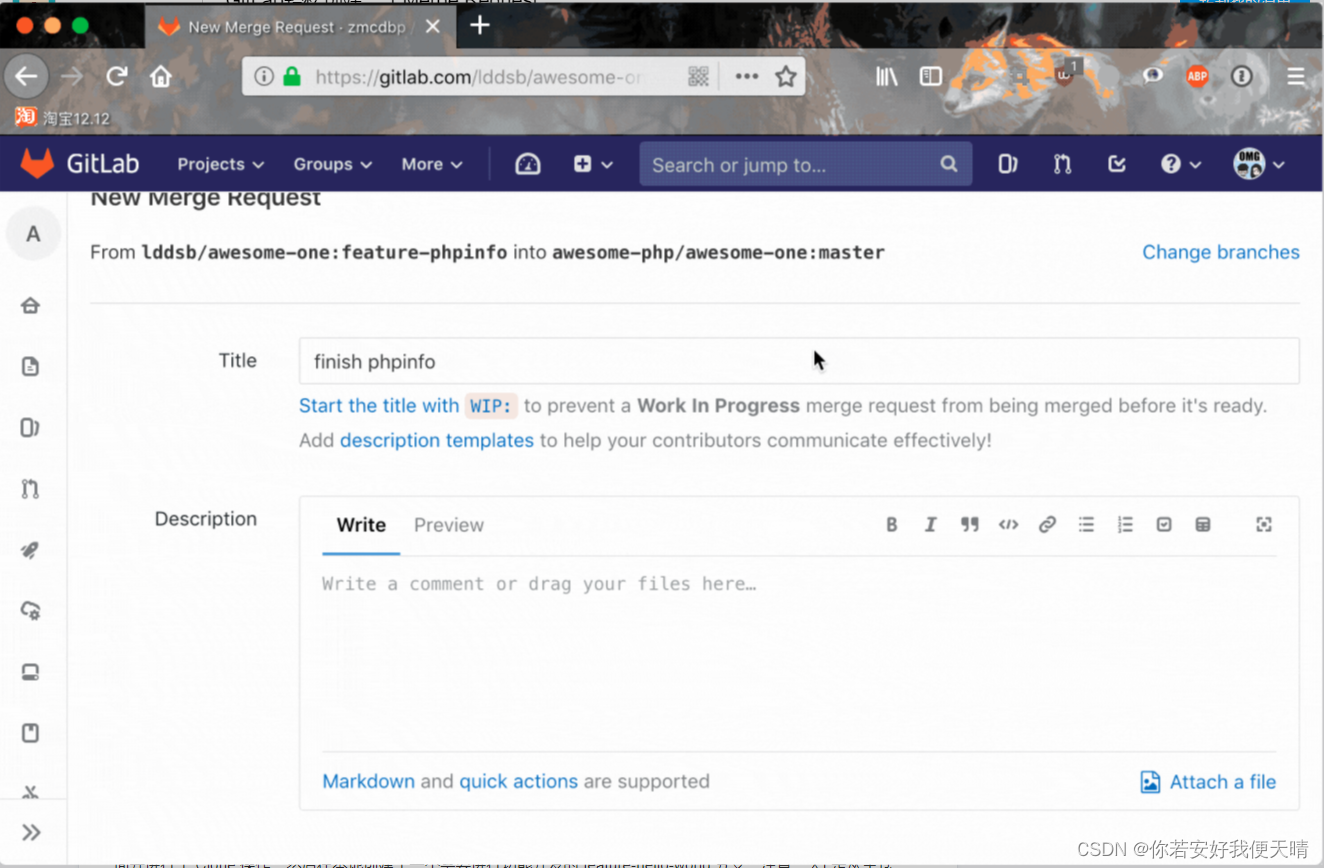
Task: Collapse the left sidebar with double chevrons
Action: pos(33,831)
